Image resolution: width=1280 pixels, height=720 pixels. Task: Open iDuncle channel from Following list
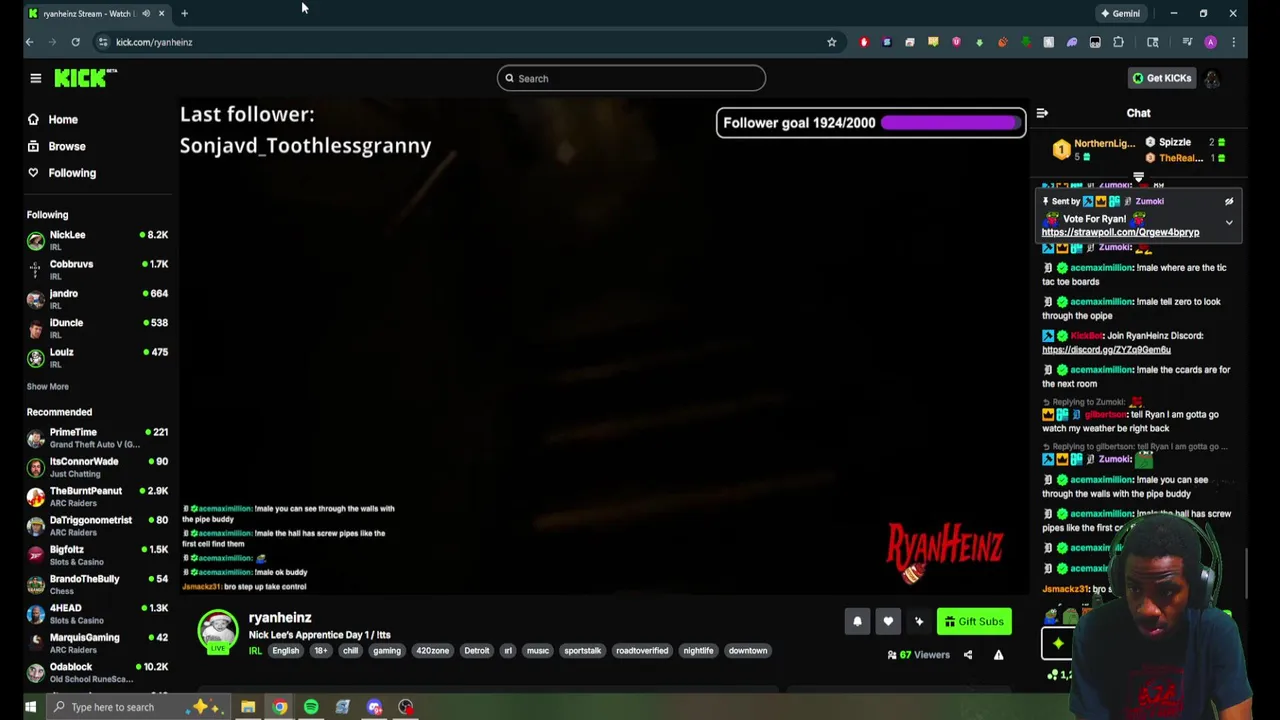click(x=97, y=328)
